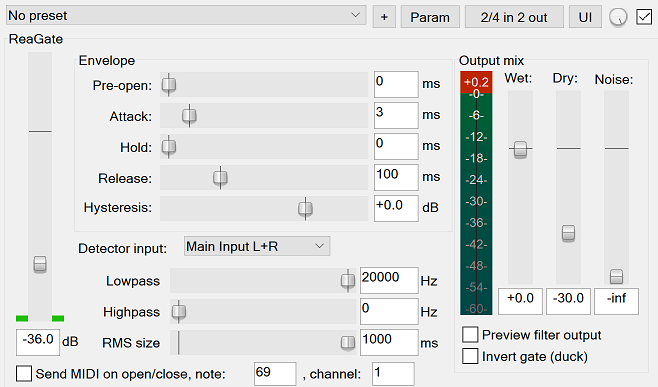Open the No preset dropdown
The image size is (658, 387).
tap(186, 16)
